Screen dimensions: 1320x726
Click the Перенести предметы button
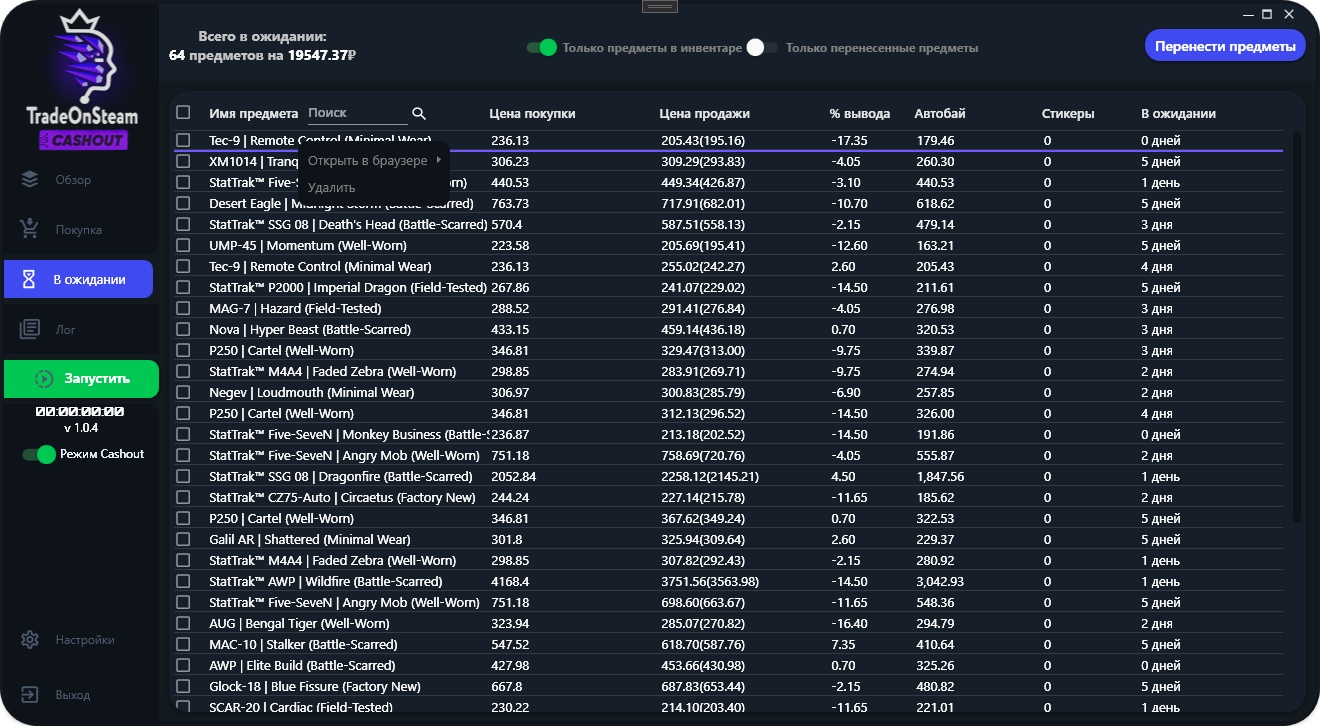point(1225,46)
